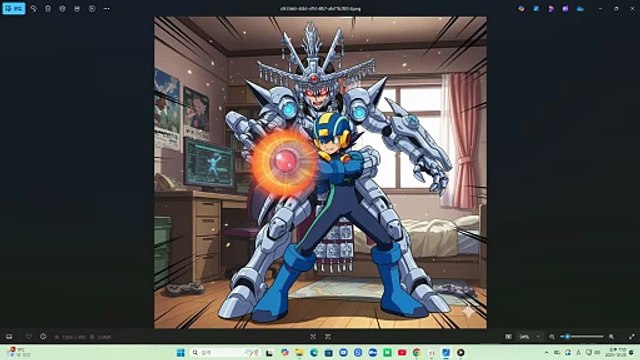This screenshot has height=360, width=640.
Task: Click the file name in the title bar
Action: (320, 9)
